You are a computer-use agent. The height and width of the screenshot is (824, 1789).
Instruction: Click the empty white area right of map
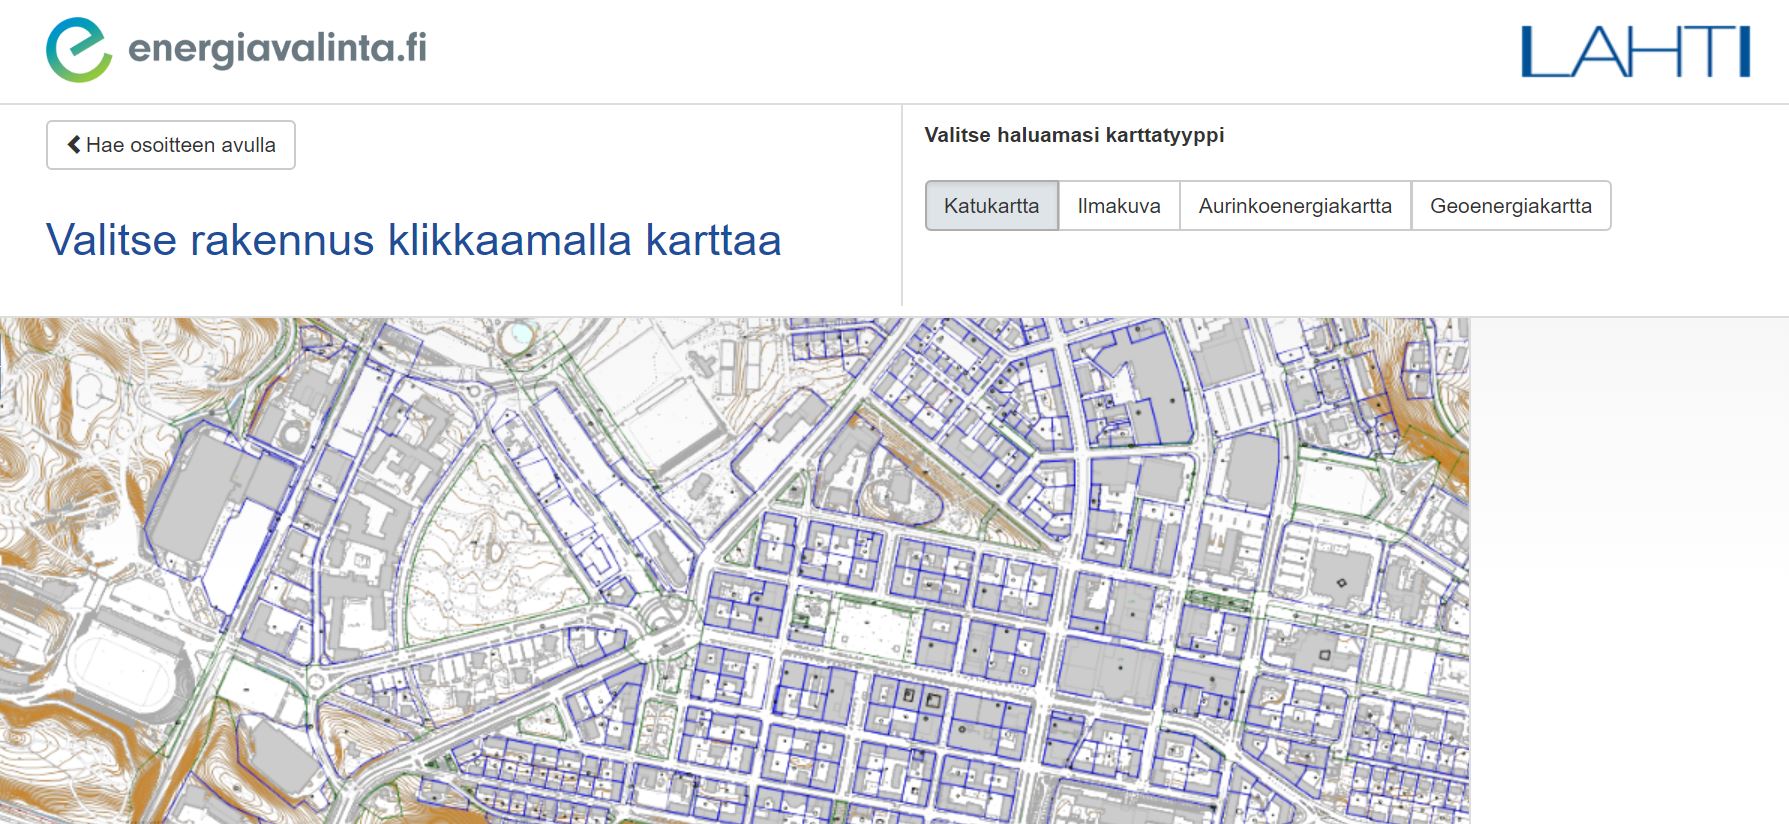(1628, 570)
